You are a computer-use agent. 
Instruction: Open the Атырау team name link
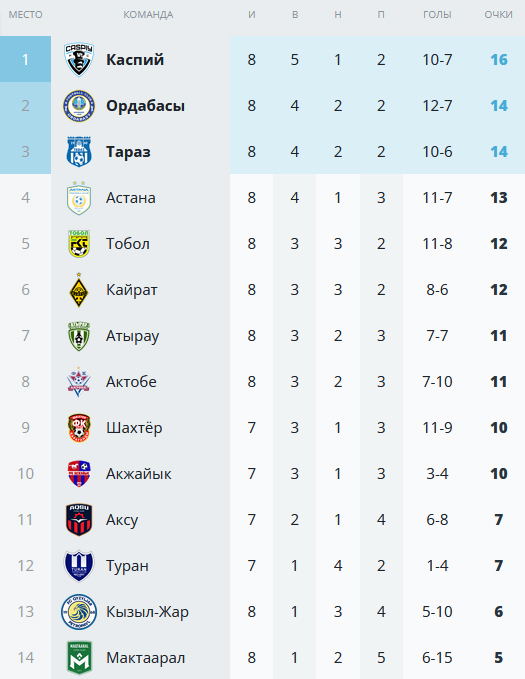[133, 336]
